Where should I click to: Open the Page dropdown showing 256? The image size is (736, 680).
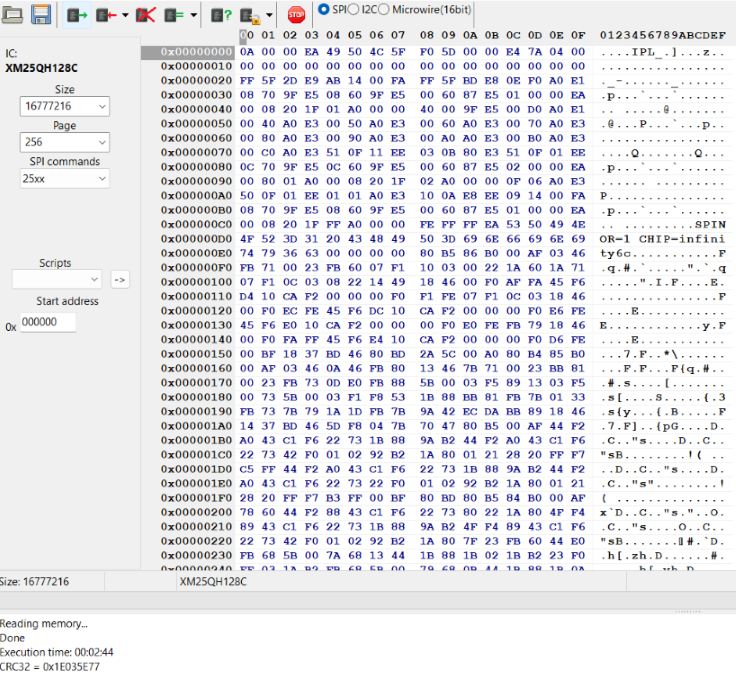[x=65, y=142]
